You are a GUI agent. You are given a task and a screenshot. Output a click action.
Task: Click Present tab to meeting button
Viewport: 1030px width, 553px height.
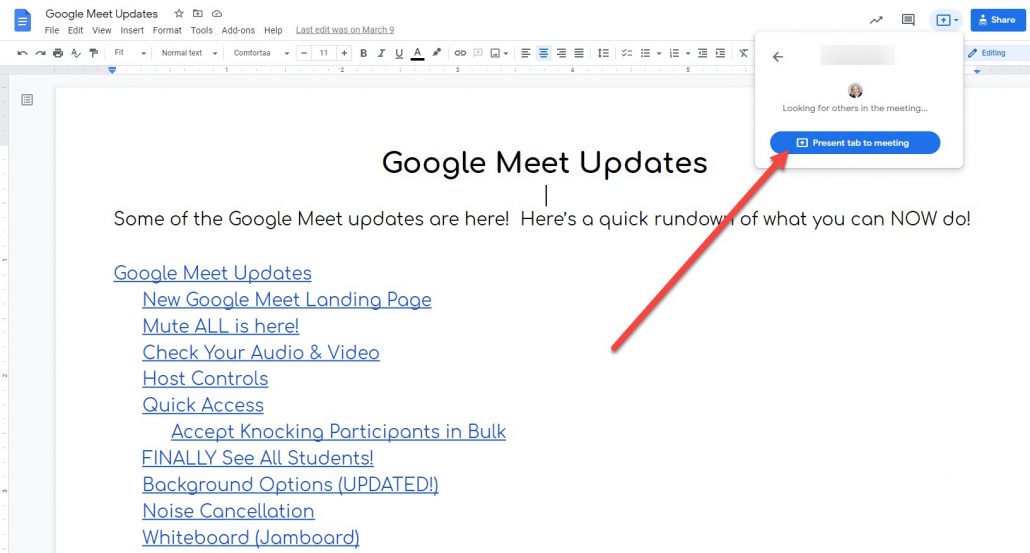click(x=855, y=143)
